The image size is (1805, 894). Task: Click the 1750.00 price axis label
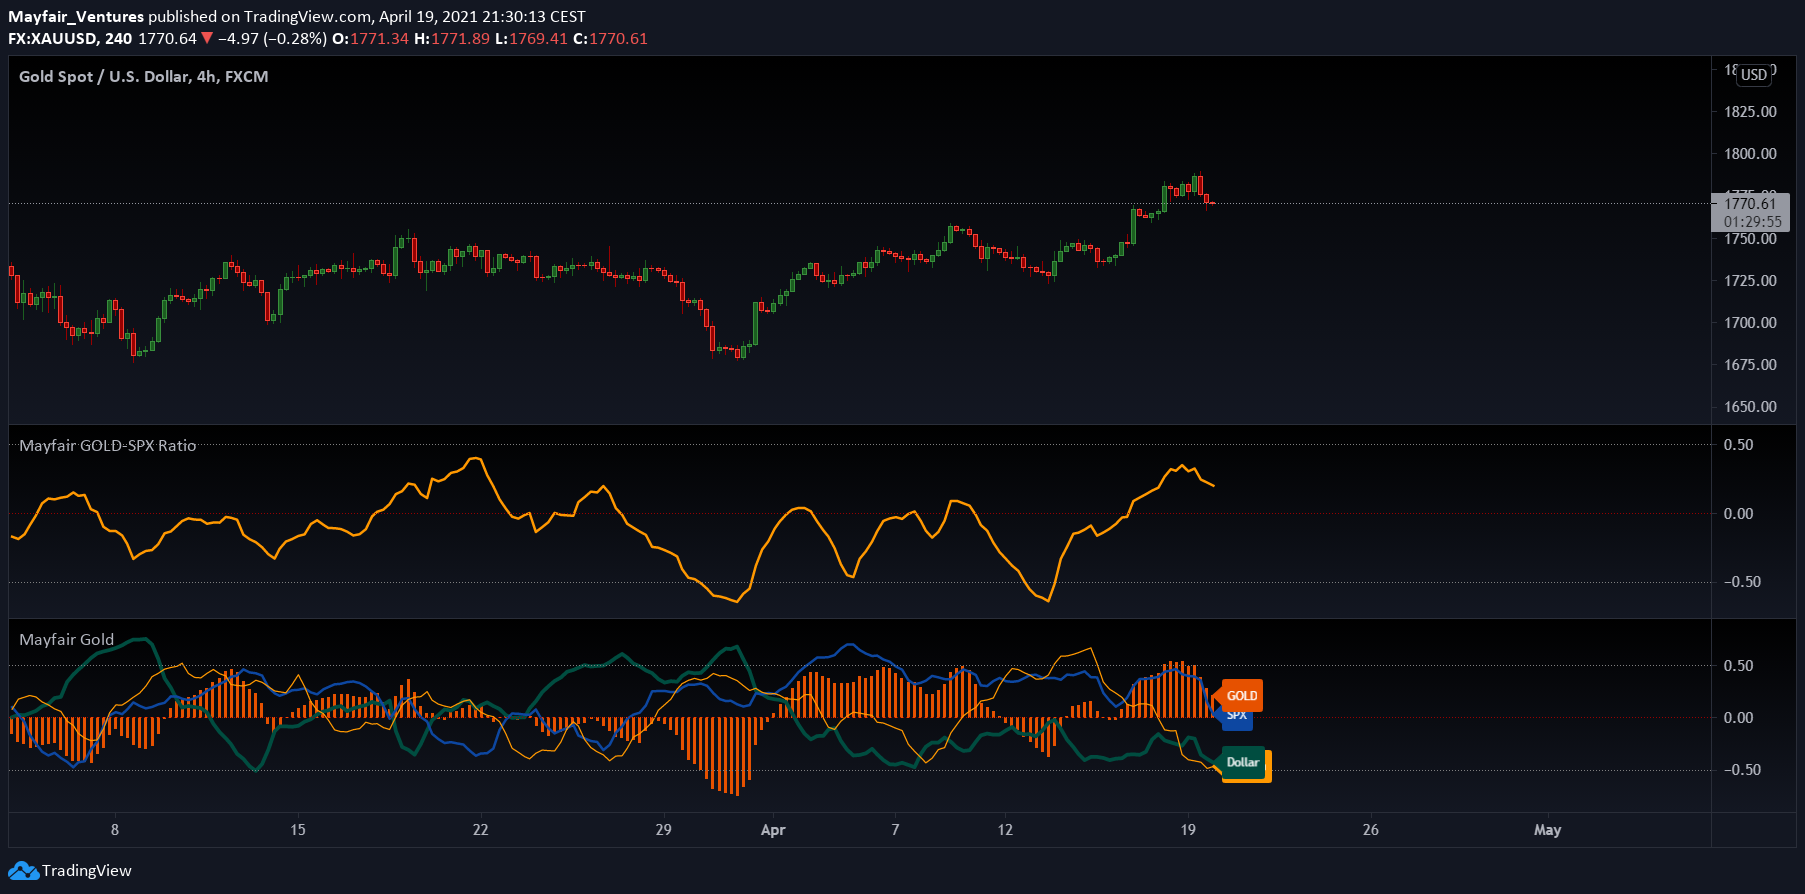click(1750, 239)
